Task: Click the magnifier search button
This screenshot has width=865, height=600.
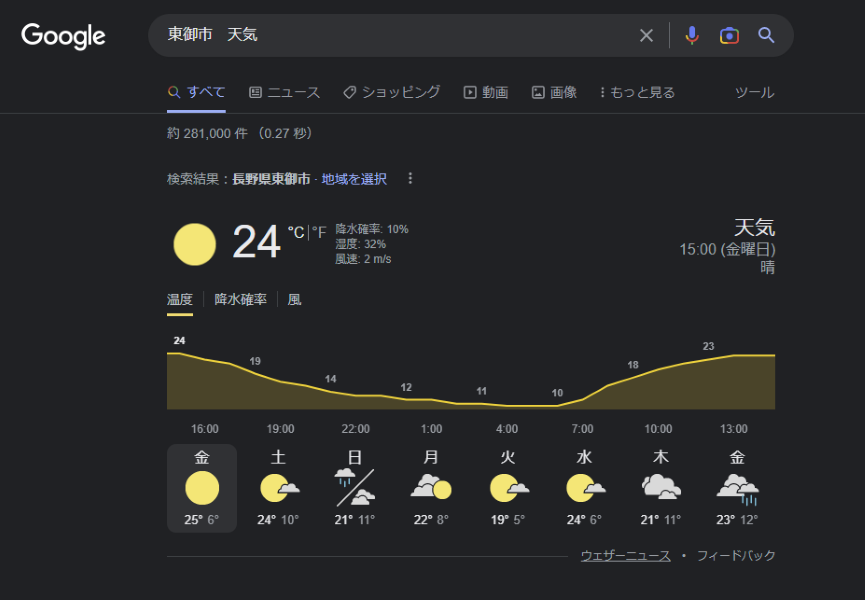Action: 767,36
